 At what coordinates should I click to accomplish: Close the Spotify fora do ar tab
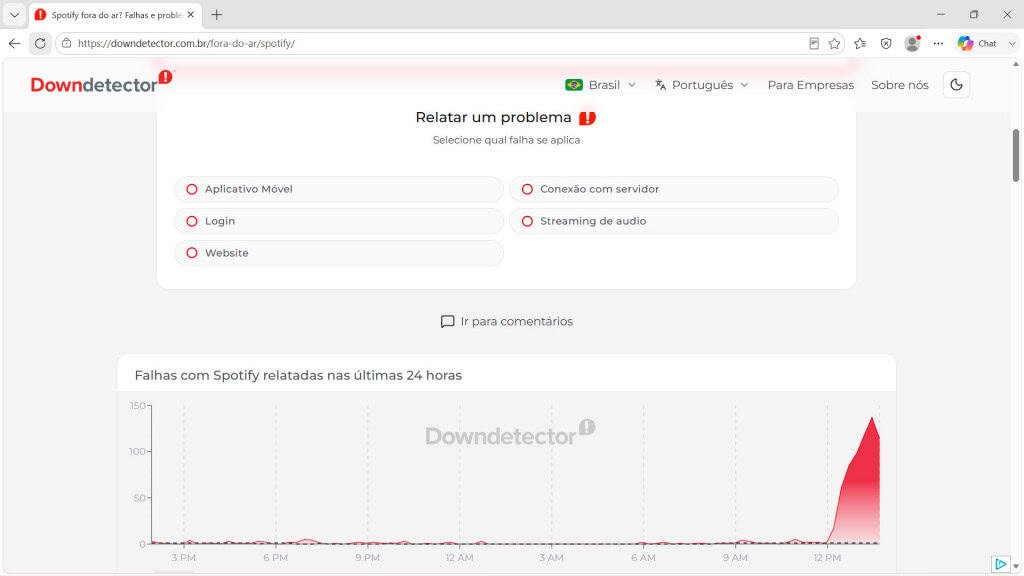coord(191,14)
